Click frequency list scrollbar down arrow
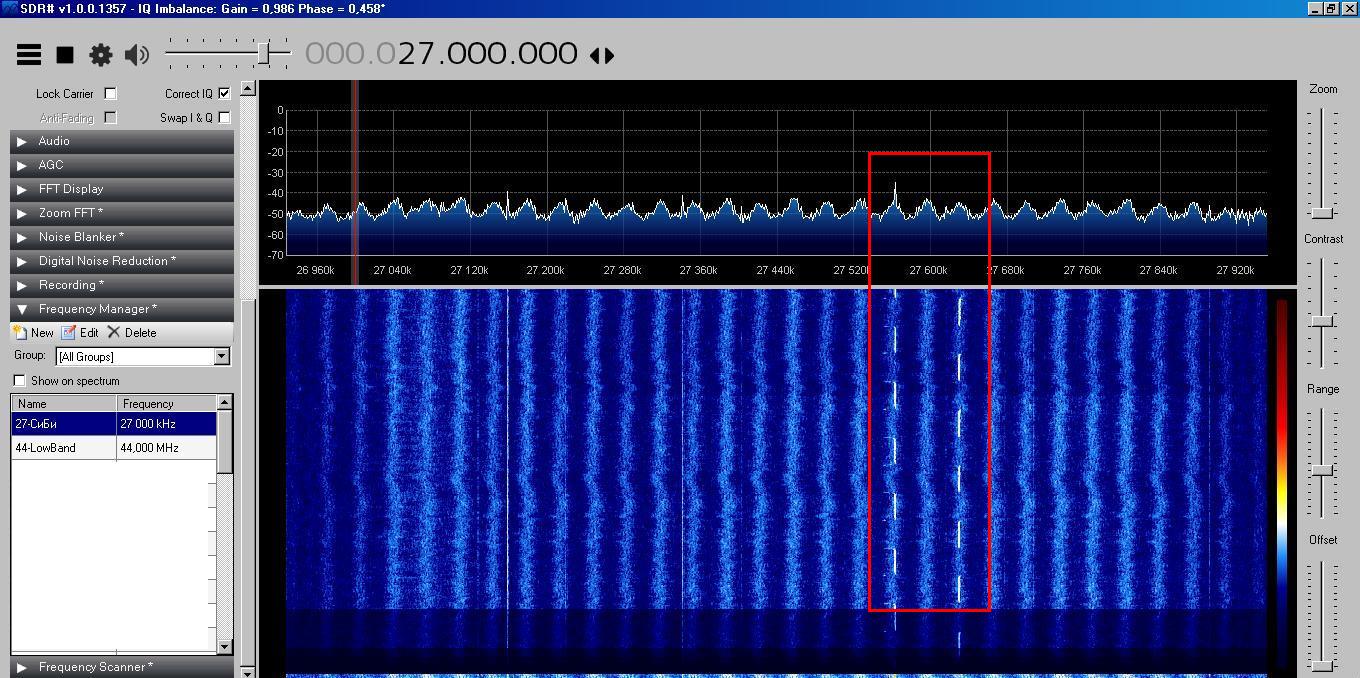Viewport: 1360px width, 678px height. click(225, 647)
